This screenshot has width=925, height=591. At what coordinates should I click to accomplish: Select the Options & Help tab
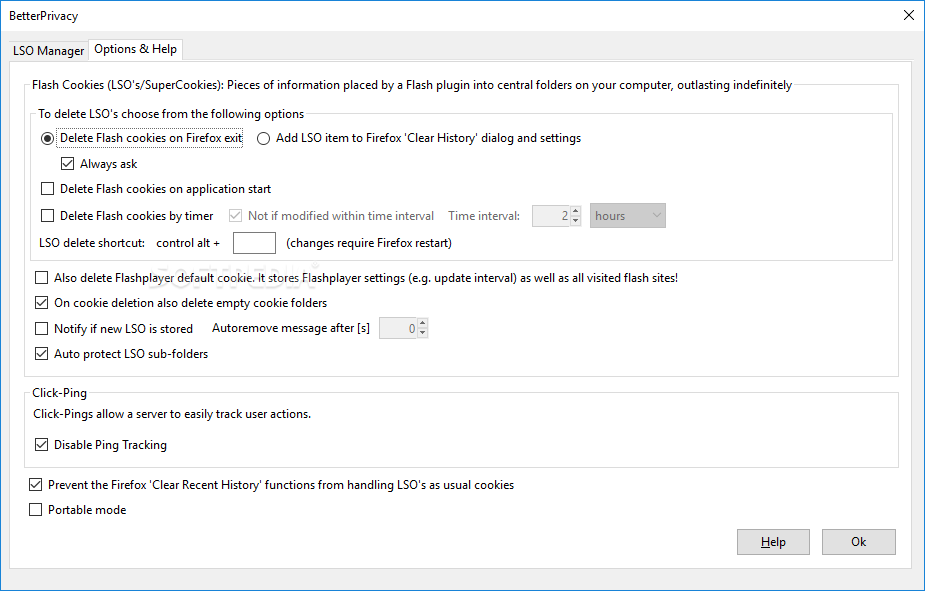[x=135, y=49]
